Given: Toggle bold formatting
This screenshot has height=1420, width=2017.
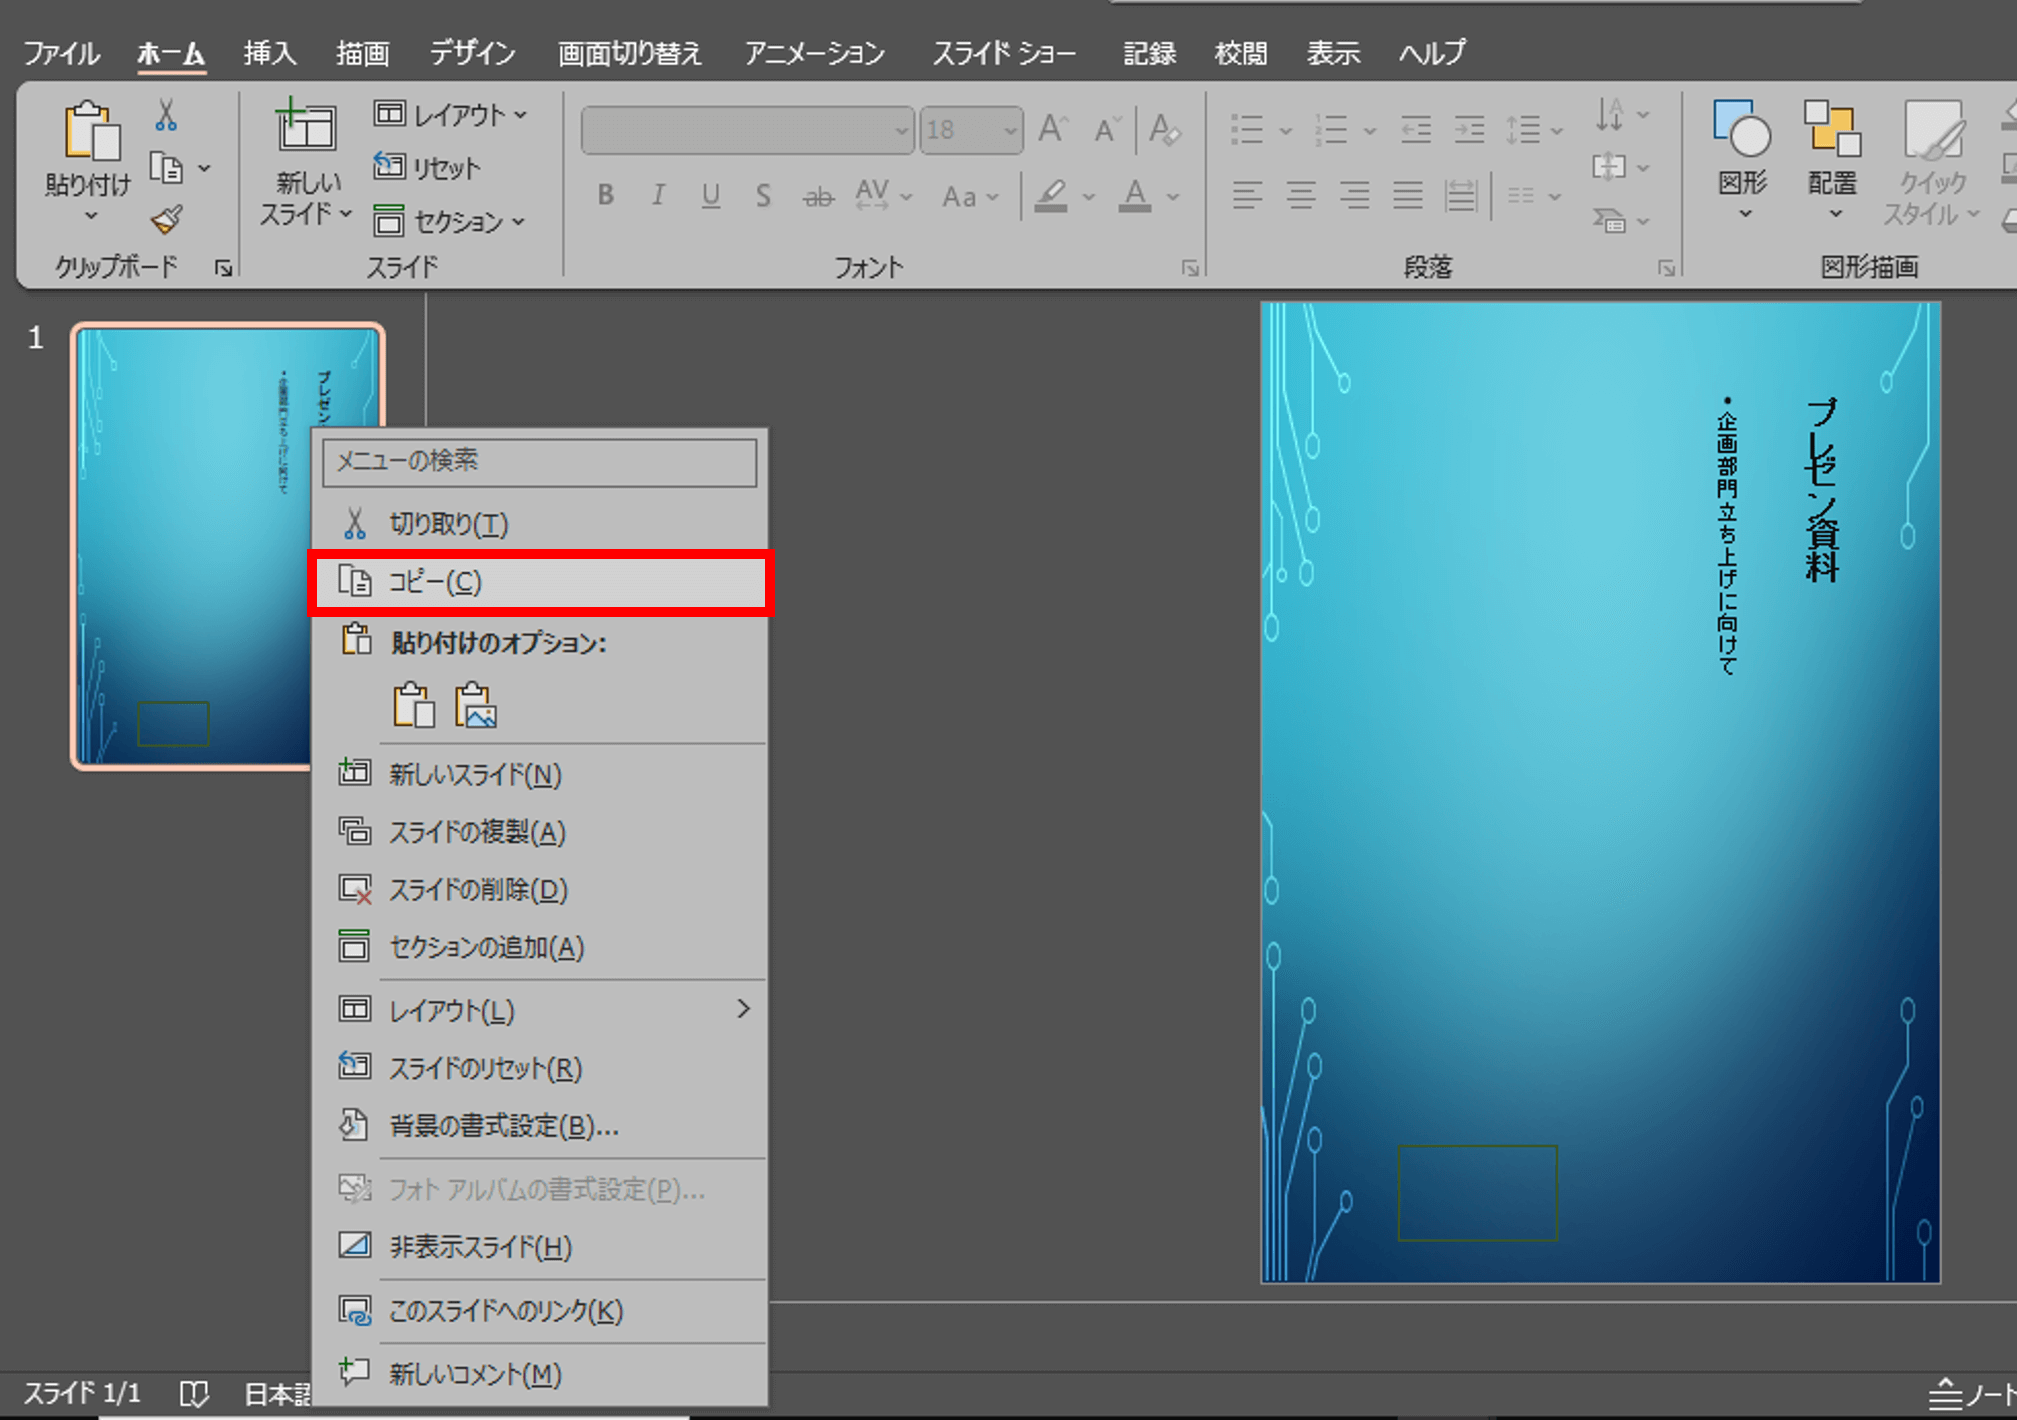Looking at the screenshot, I should tap(605, 195).
